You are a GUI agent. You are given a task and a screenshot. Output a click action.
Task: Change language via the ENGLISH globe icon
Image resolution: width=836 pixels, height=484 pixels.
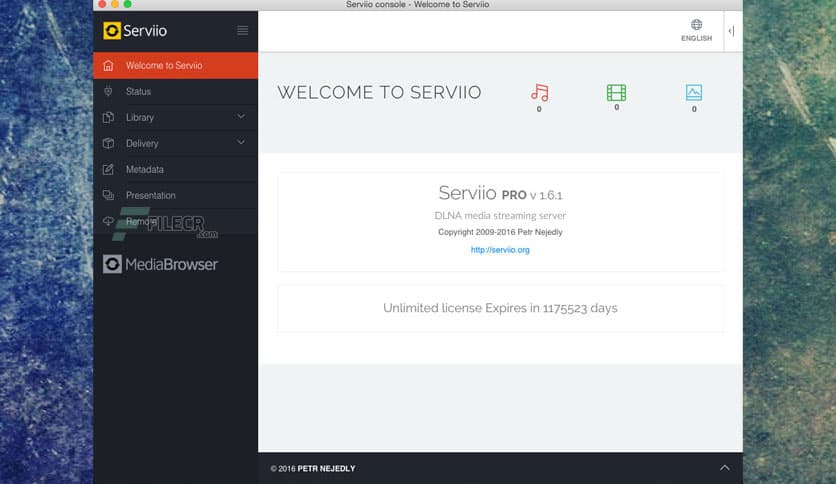pos(696,30)
